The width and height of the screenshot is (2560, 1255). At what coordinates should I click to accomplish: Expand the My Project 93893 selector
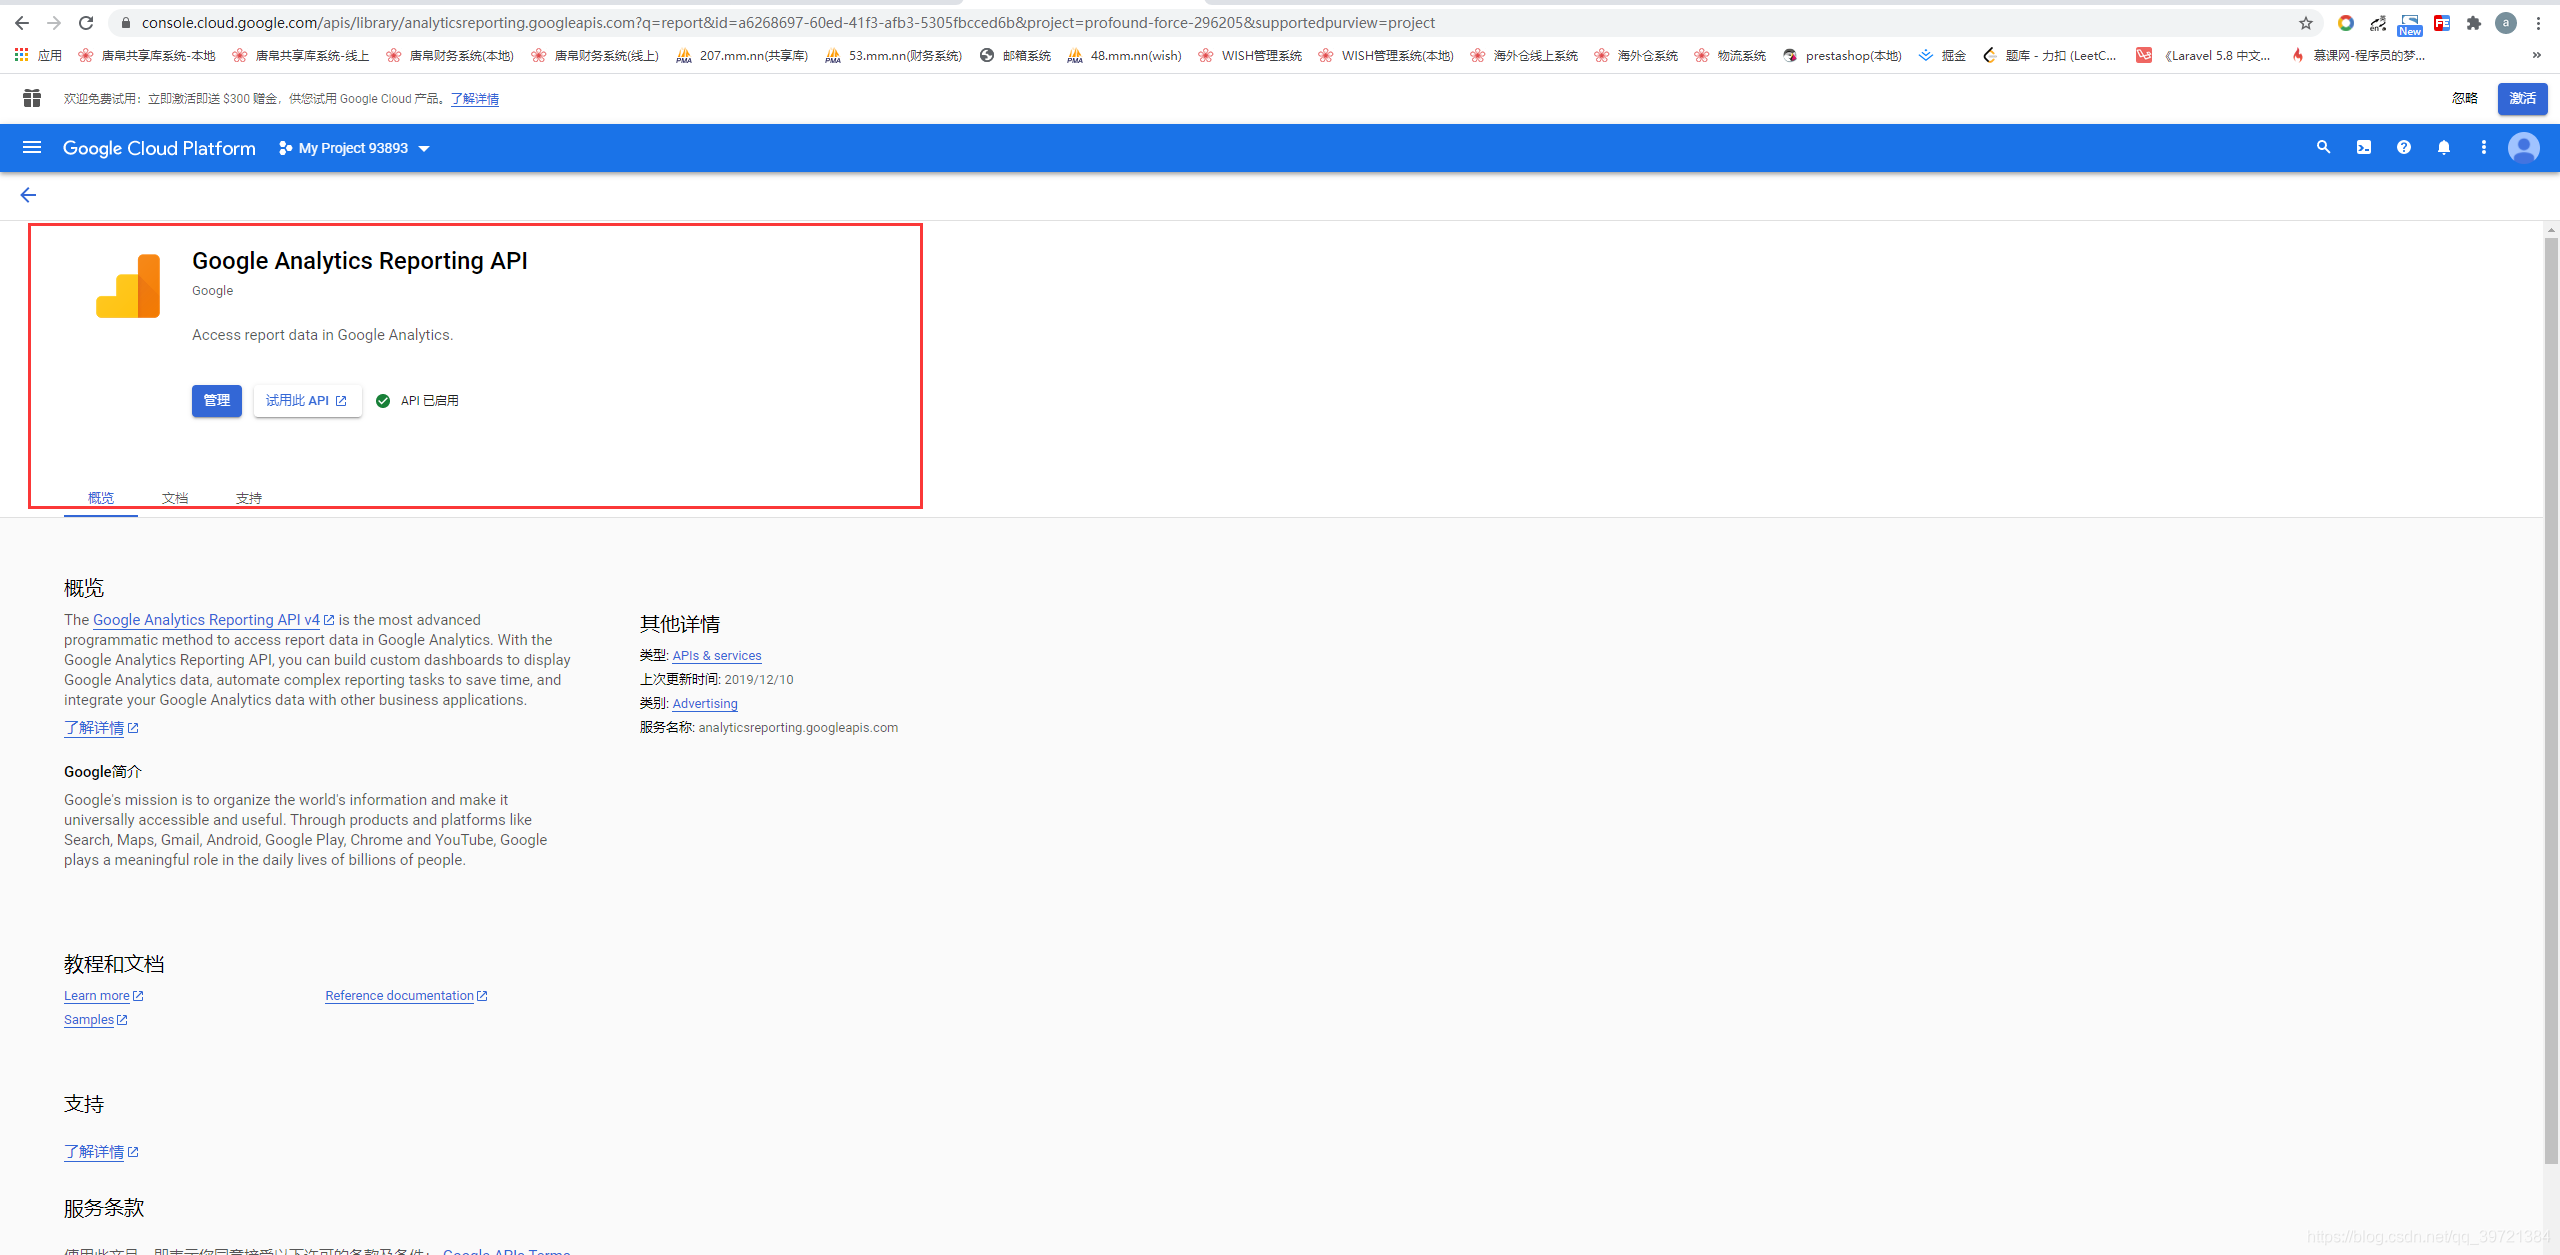click(355, 148)
